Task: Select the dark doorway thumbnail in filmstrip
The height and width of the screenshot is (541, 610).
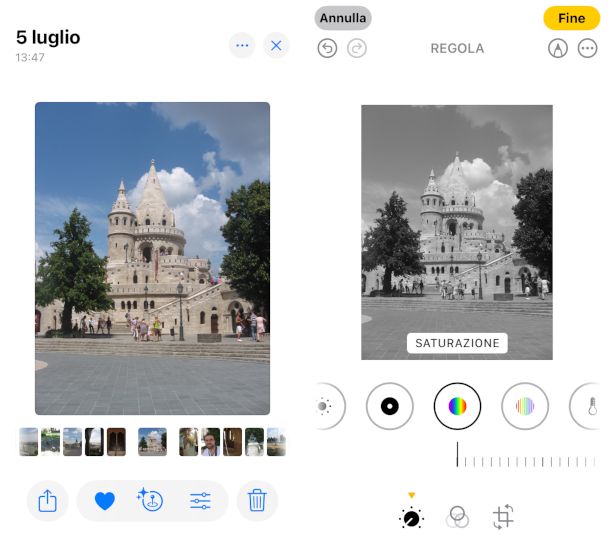Action: [x=94, y=442]
